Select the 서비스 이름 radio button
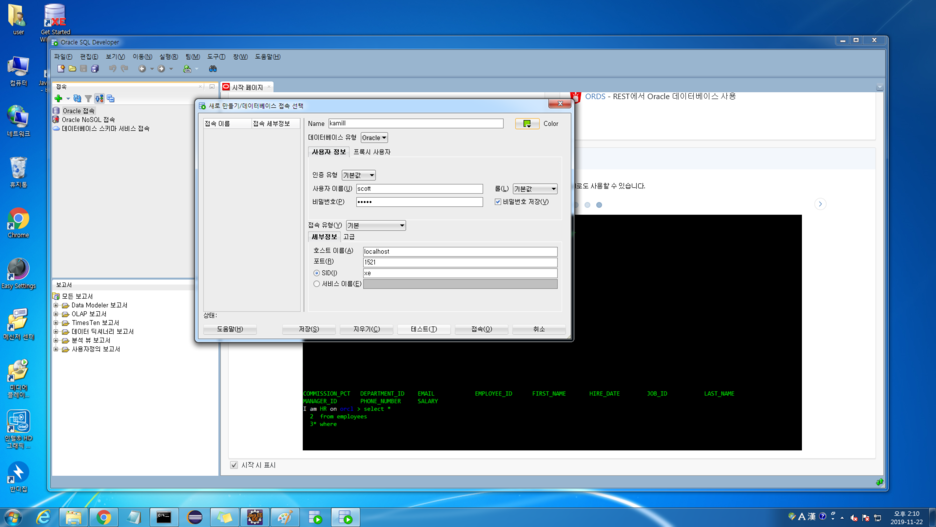Screen dimensions: 936x527 coord(316,284)
